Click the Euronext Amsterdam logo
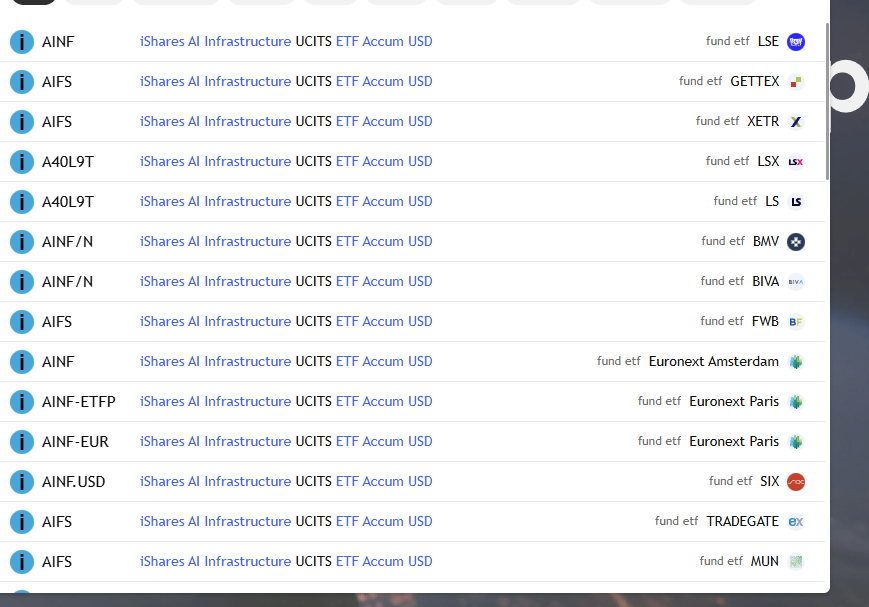The height and width of the screenshot is (607, 869). click(796, 362)
